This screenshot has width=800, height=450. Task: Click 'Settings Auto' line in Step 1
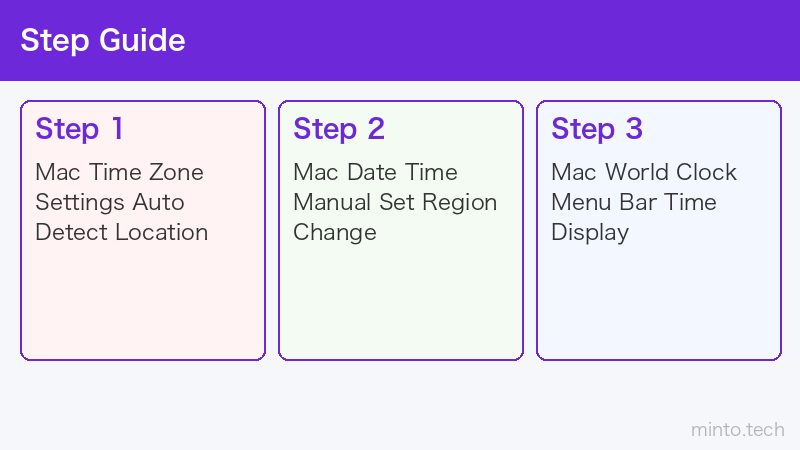110,203
